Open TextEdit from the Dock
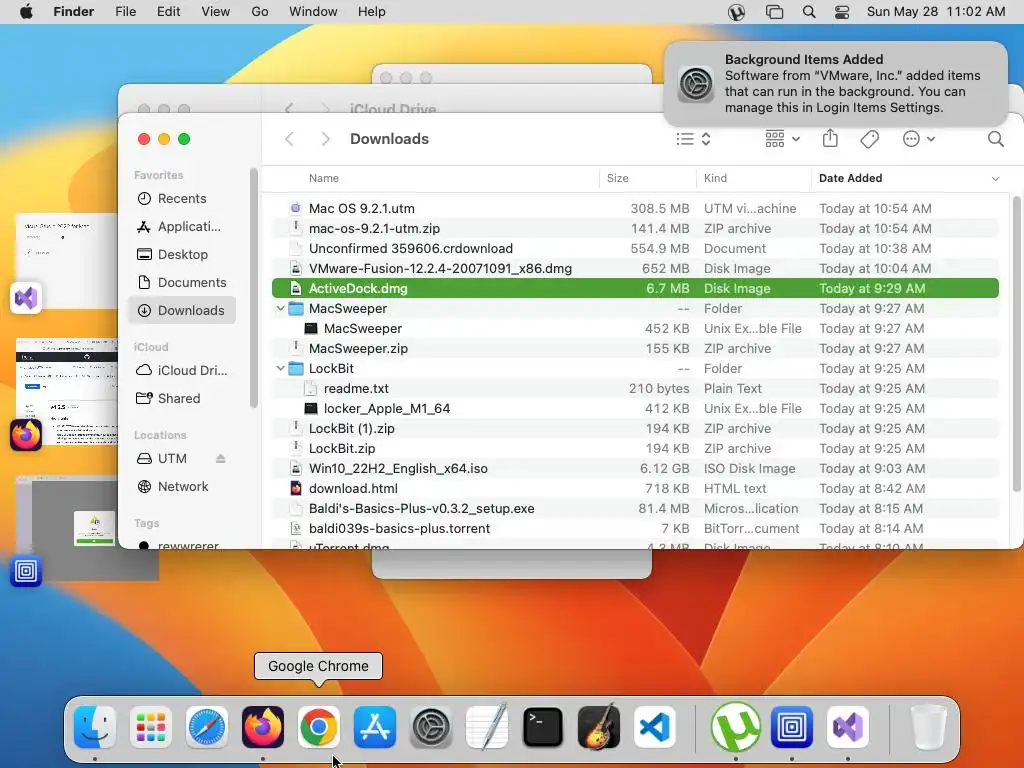1024x768 pixels. (487, 726)
